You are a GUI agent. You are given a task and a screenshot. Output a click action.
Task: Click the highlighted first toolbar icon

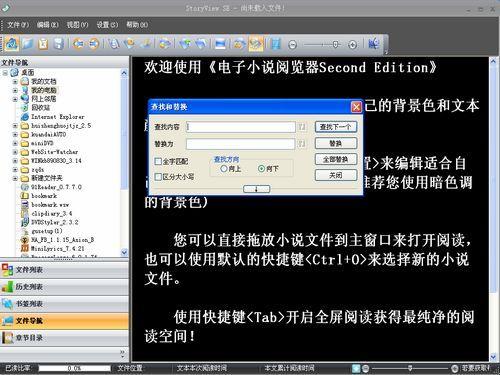click(x=11, y=43)
